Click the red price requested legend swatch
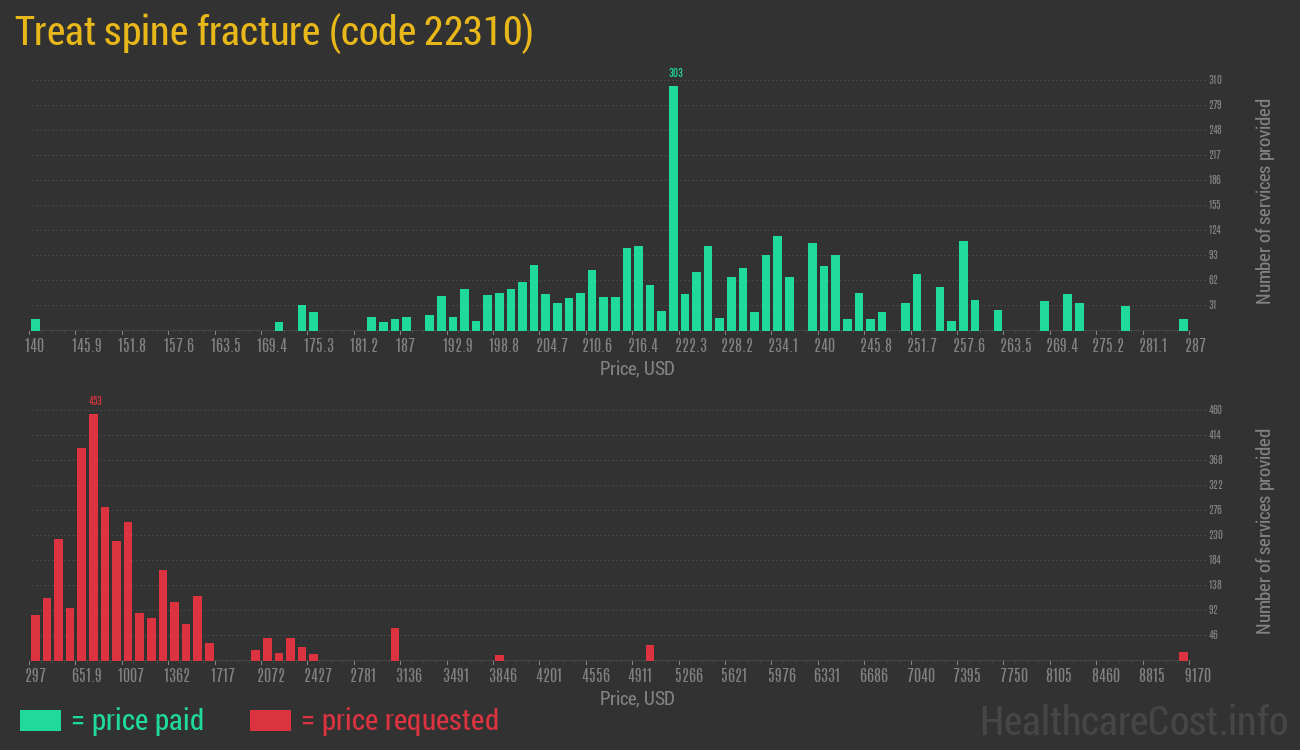Image resolution: width=1300 pixels, height=750 pixels. [x=270, y=720]
